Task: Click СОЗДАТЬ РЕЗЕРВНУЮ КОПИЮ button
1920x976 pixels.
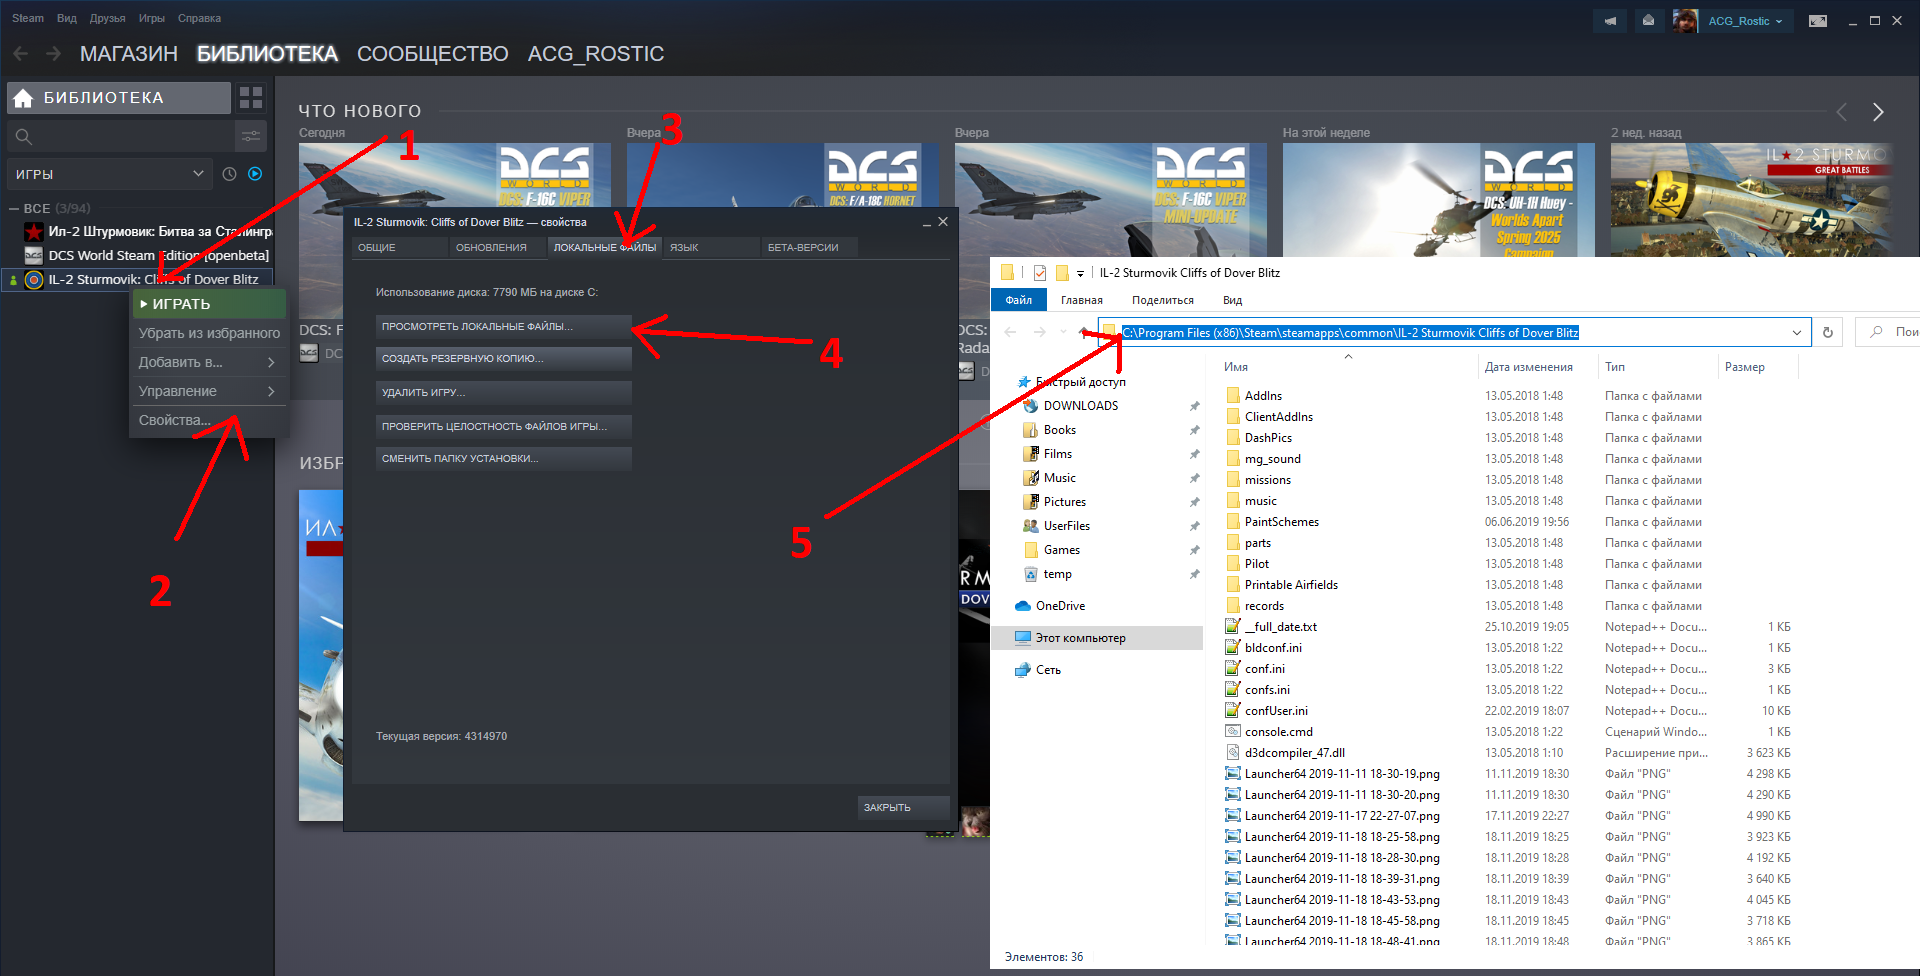Action: [504, 359]
